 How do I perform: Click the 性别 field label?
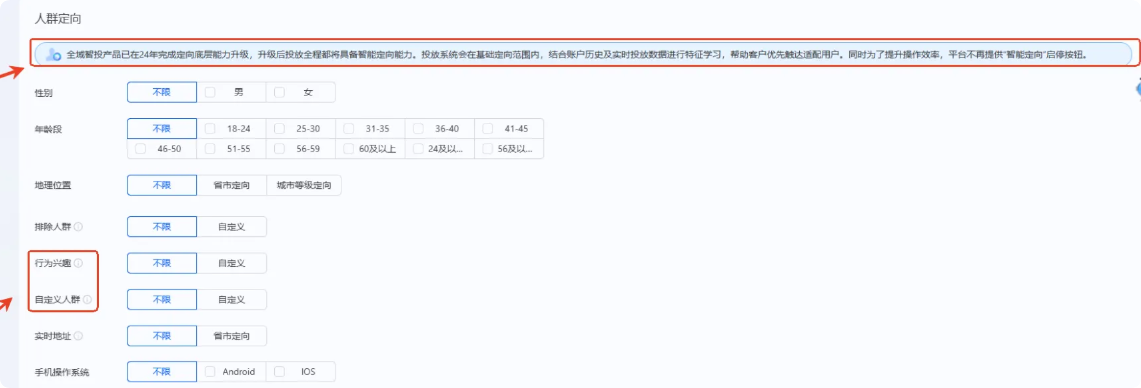44,92
